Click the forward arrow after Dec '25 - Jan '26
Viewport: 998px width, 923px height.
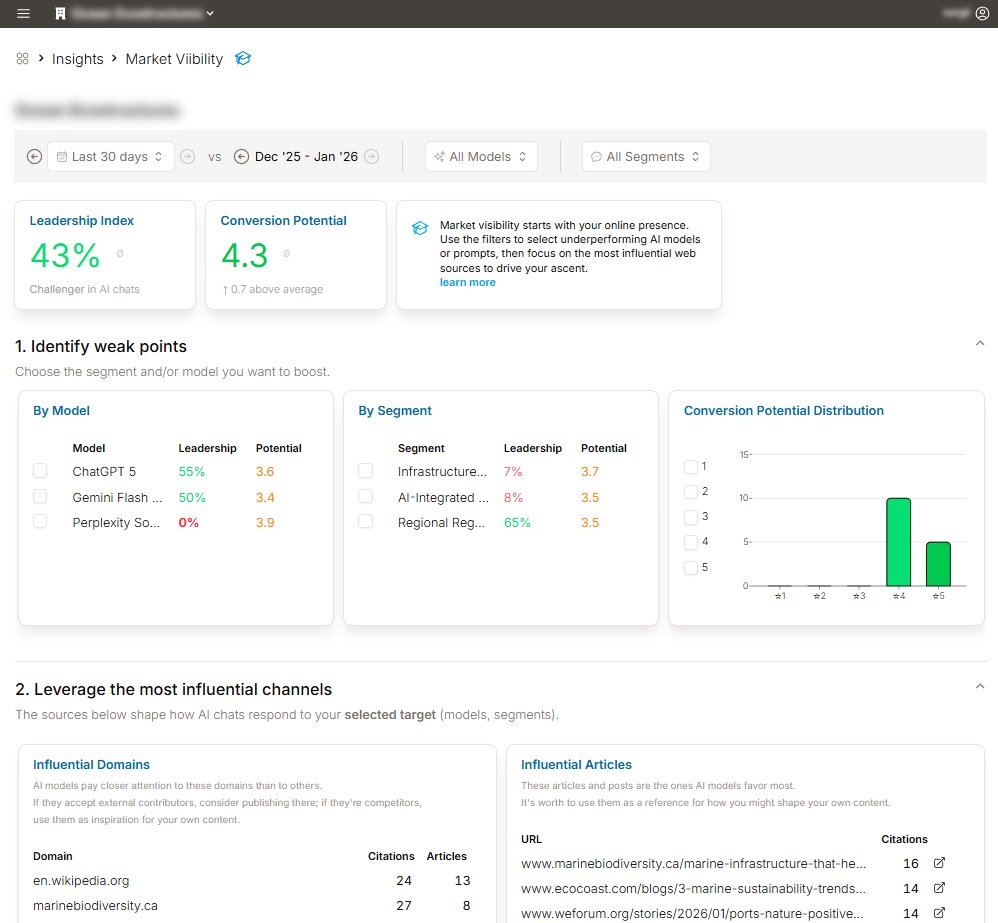(371, 156)
